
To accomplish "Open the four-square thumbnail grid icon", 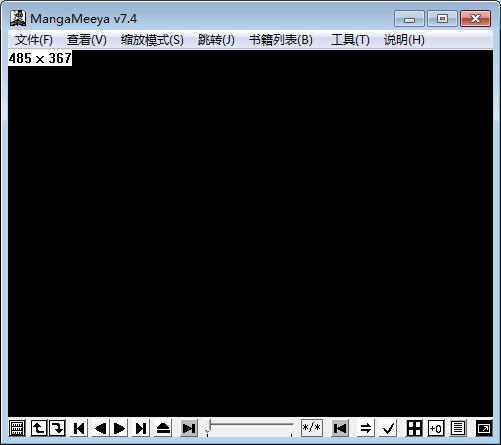I will [414, 428].
